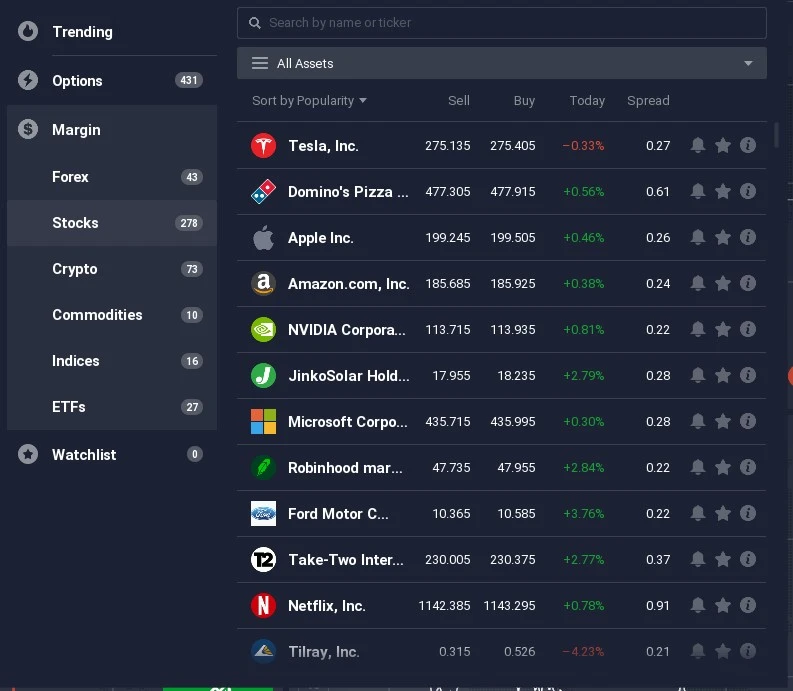793x691 pixels.
Task: Open the Trending flame icon
Action: click(28, 31)
